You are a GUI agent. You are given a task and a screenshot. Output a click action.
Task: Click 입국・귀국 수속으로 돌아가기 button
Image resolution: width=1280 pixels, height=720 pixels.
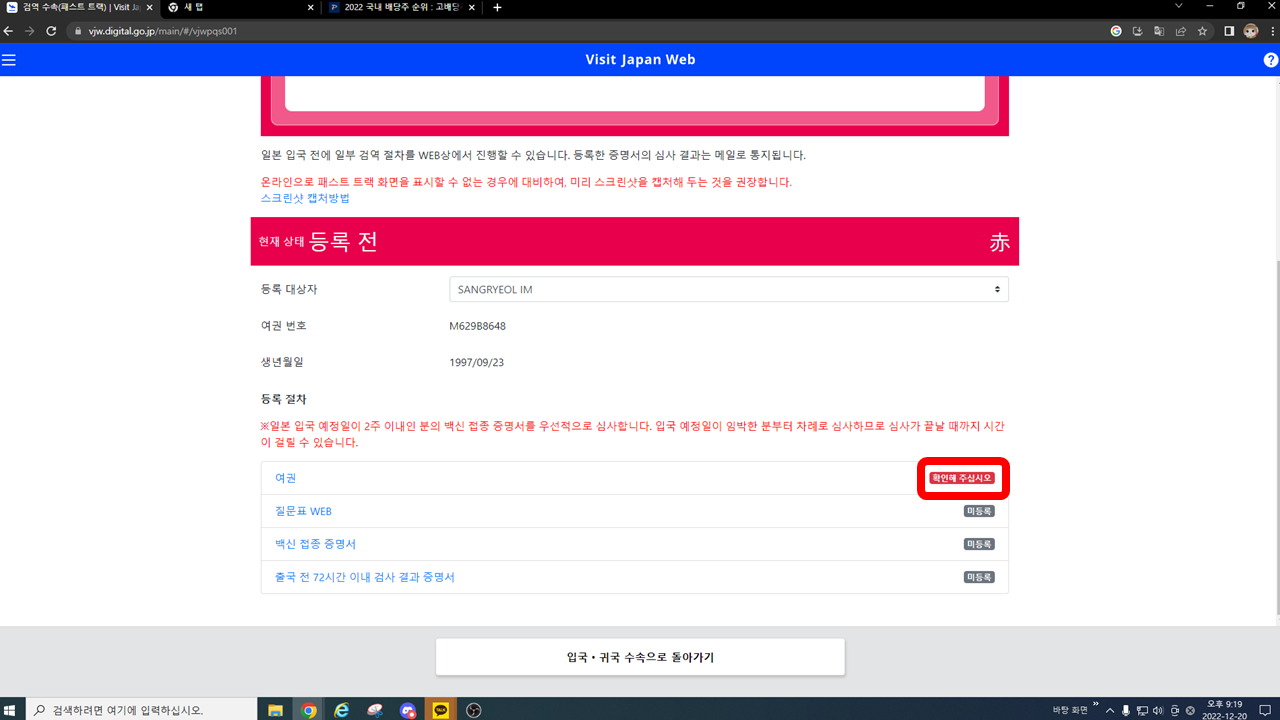640,657
